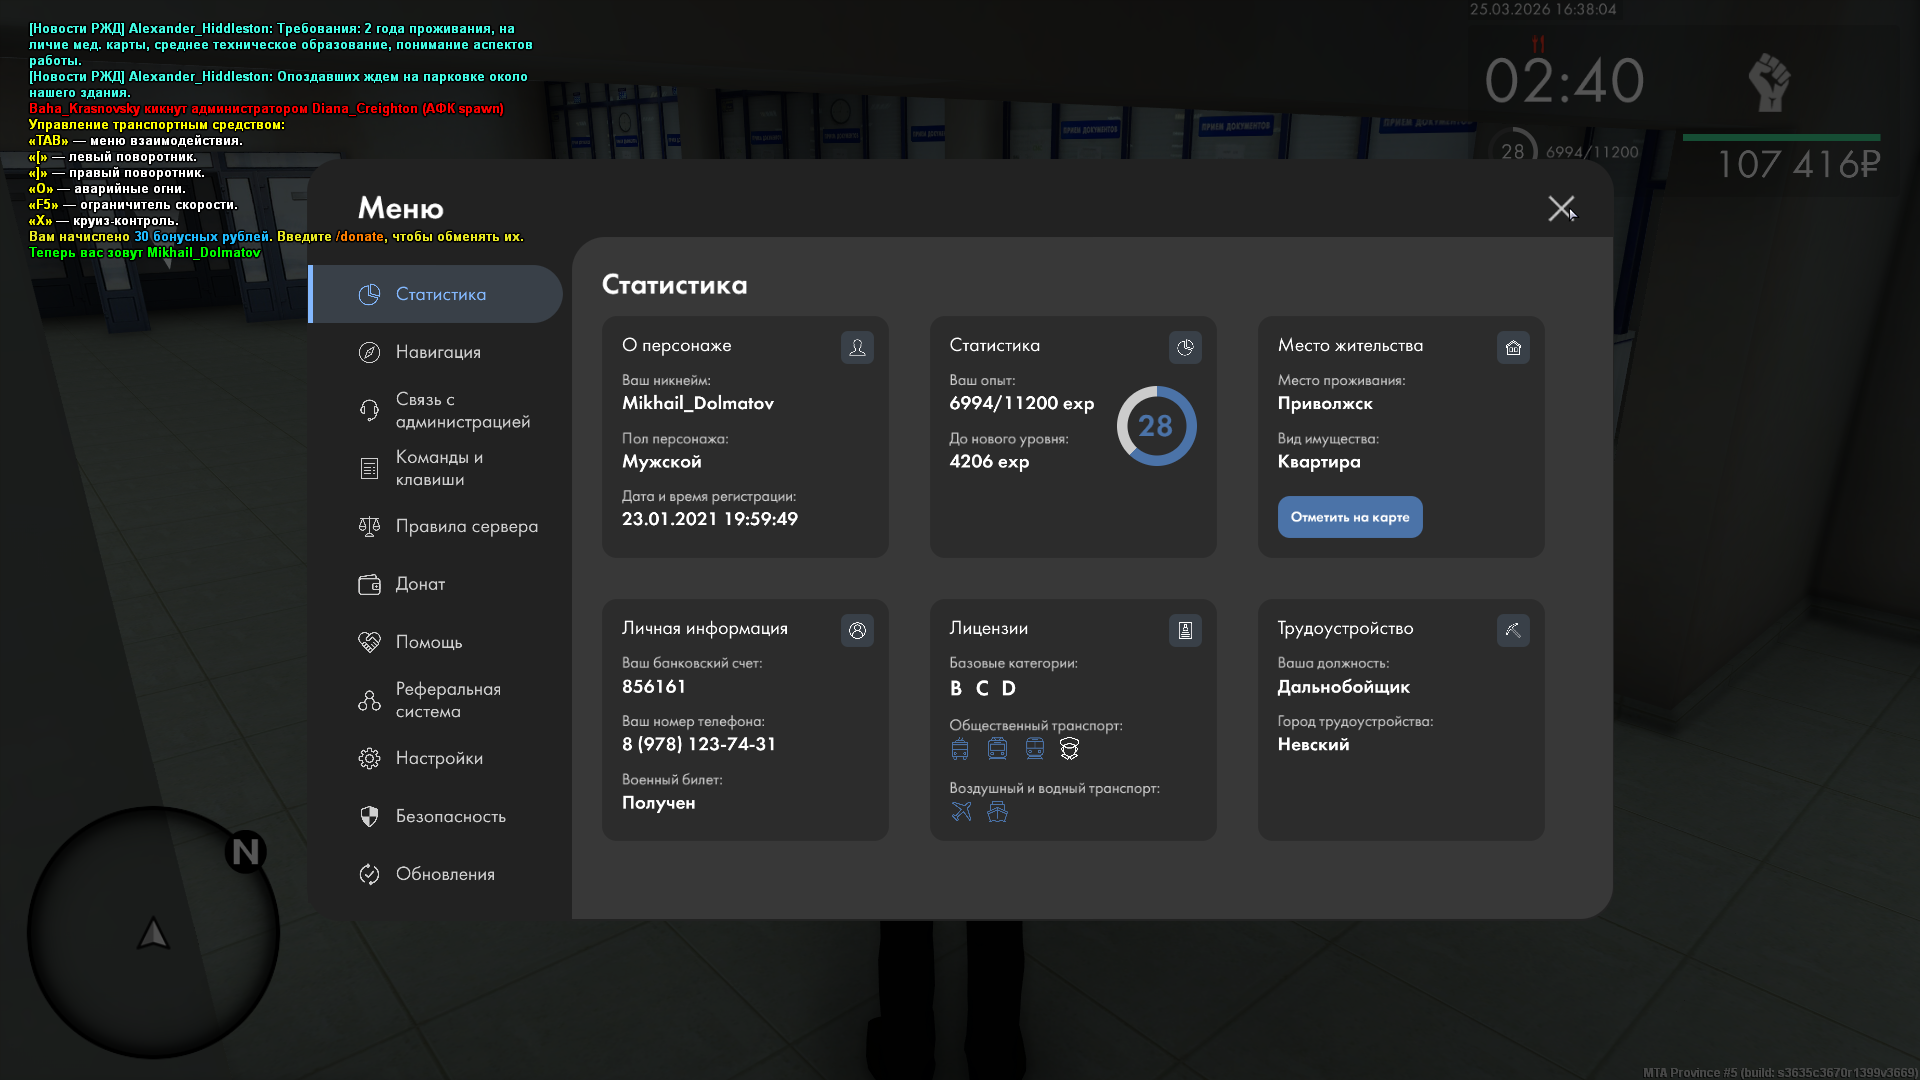Click the house icon on Место жительства card

pos(1513,347)
